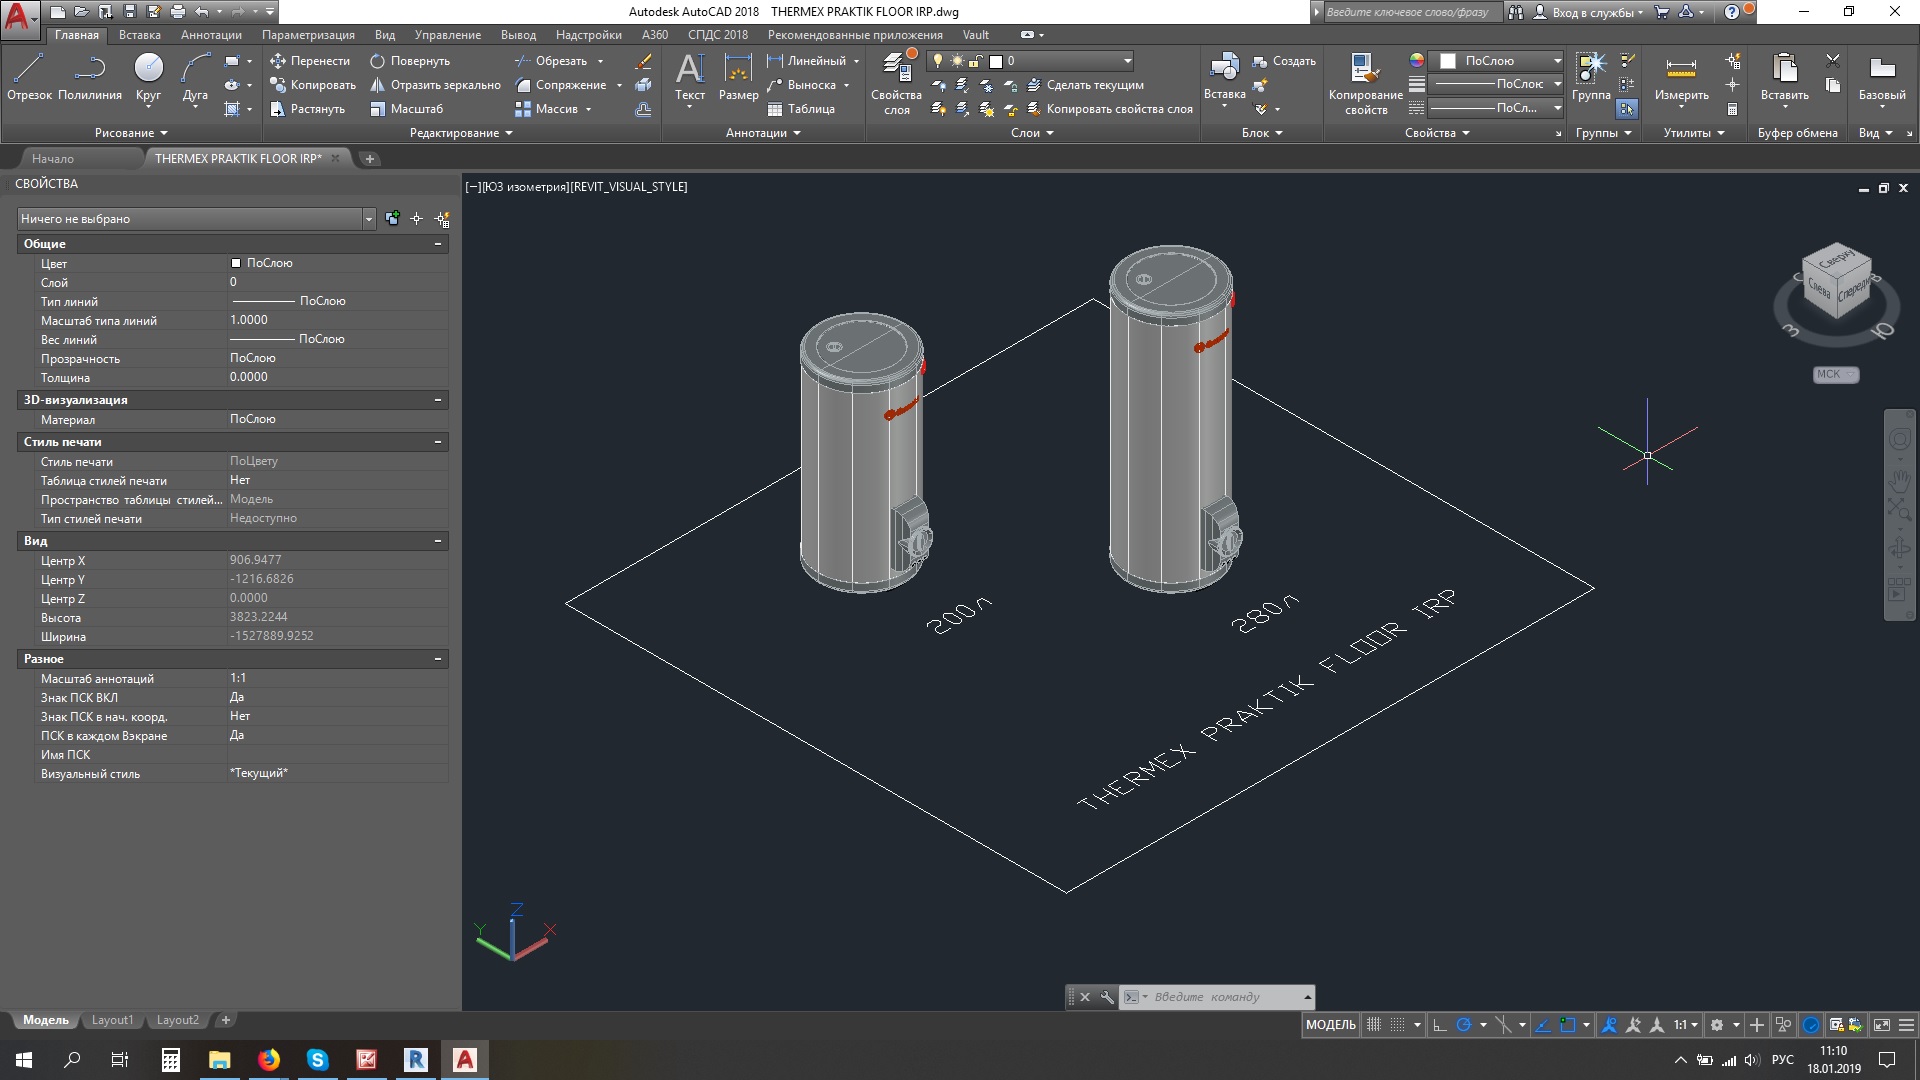Collapse the Общие properties section
Screen dimensions: 1920x1080
tap(438, 244)
